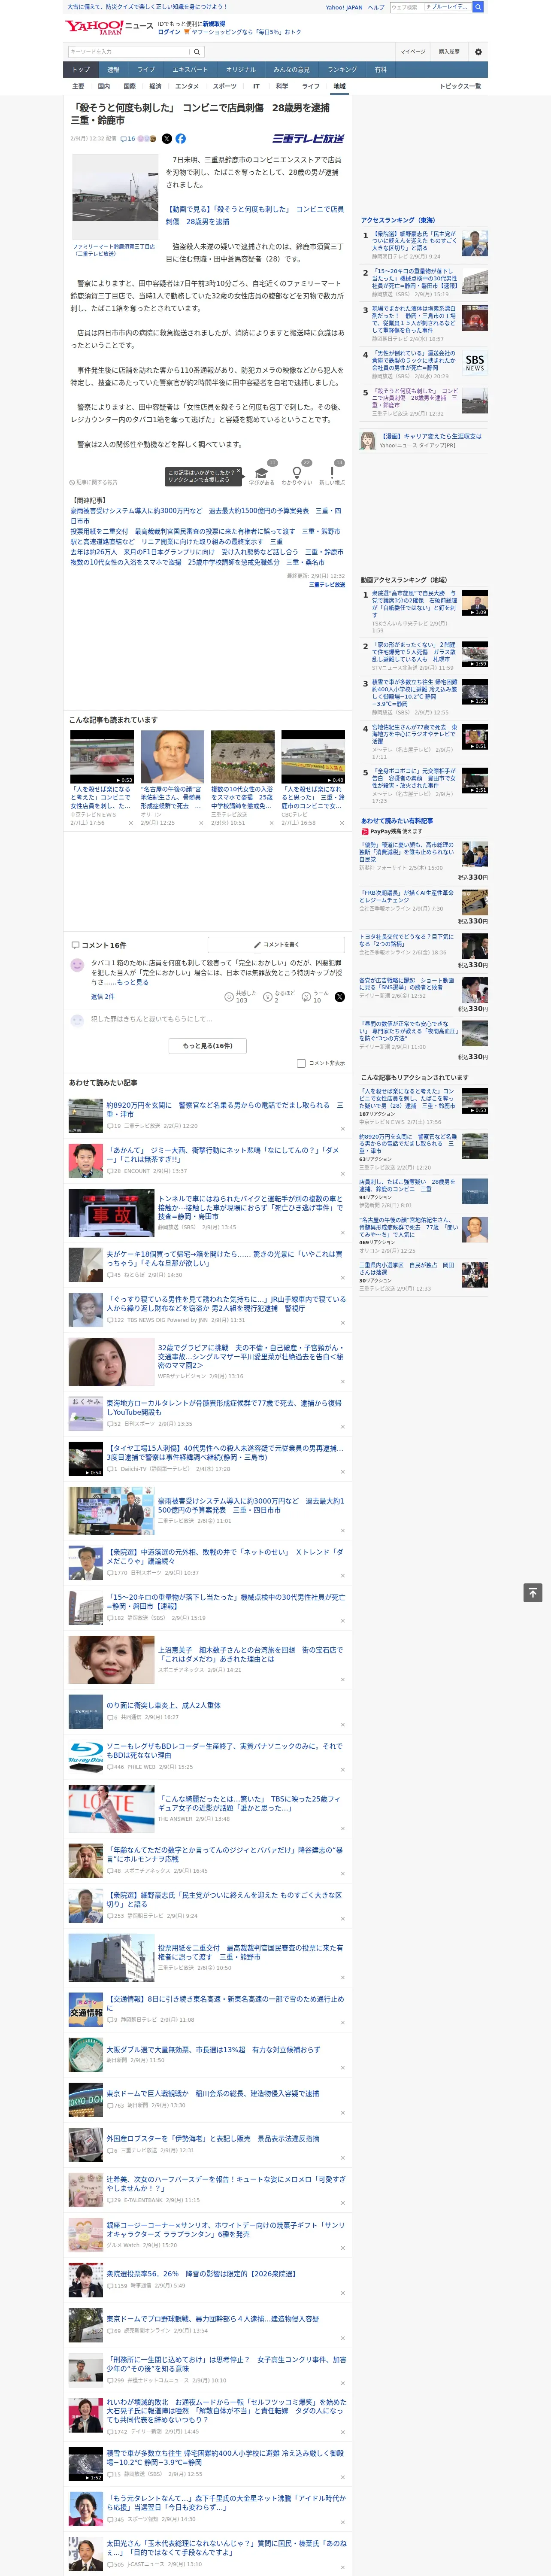Click 返信 2件 under first comment
Viewport: 551px width, 2576px height.
103,997
